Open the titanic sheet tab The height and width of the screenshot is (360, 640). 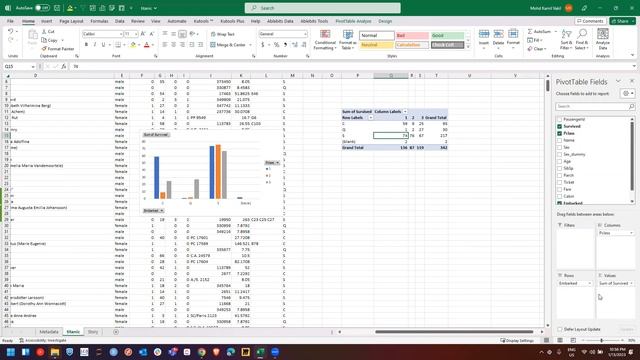point(73,332)
